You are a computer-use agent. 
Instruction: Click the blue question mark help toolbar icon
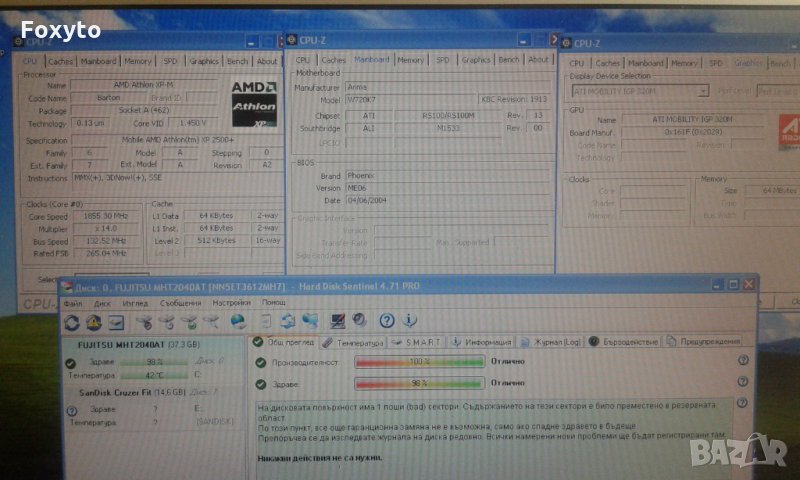387,321
